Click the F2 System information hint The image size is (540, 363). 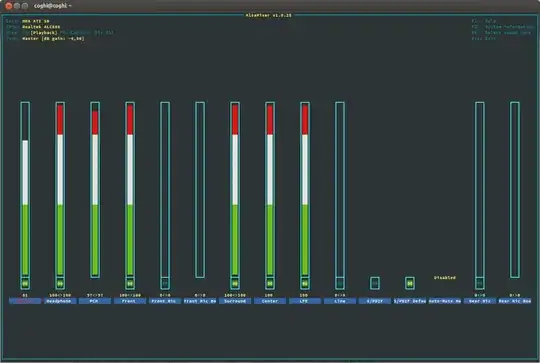pyautogui.click(x=503, y=27)
